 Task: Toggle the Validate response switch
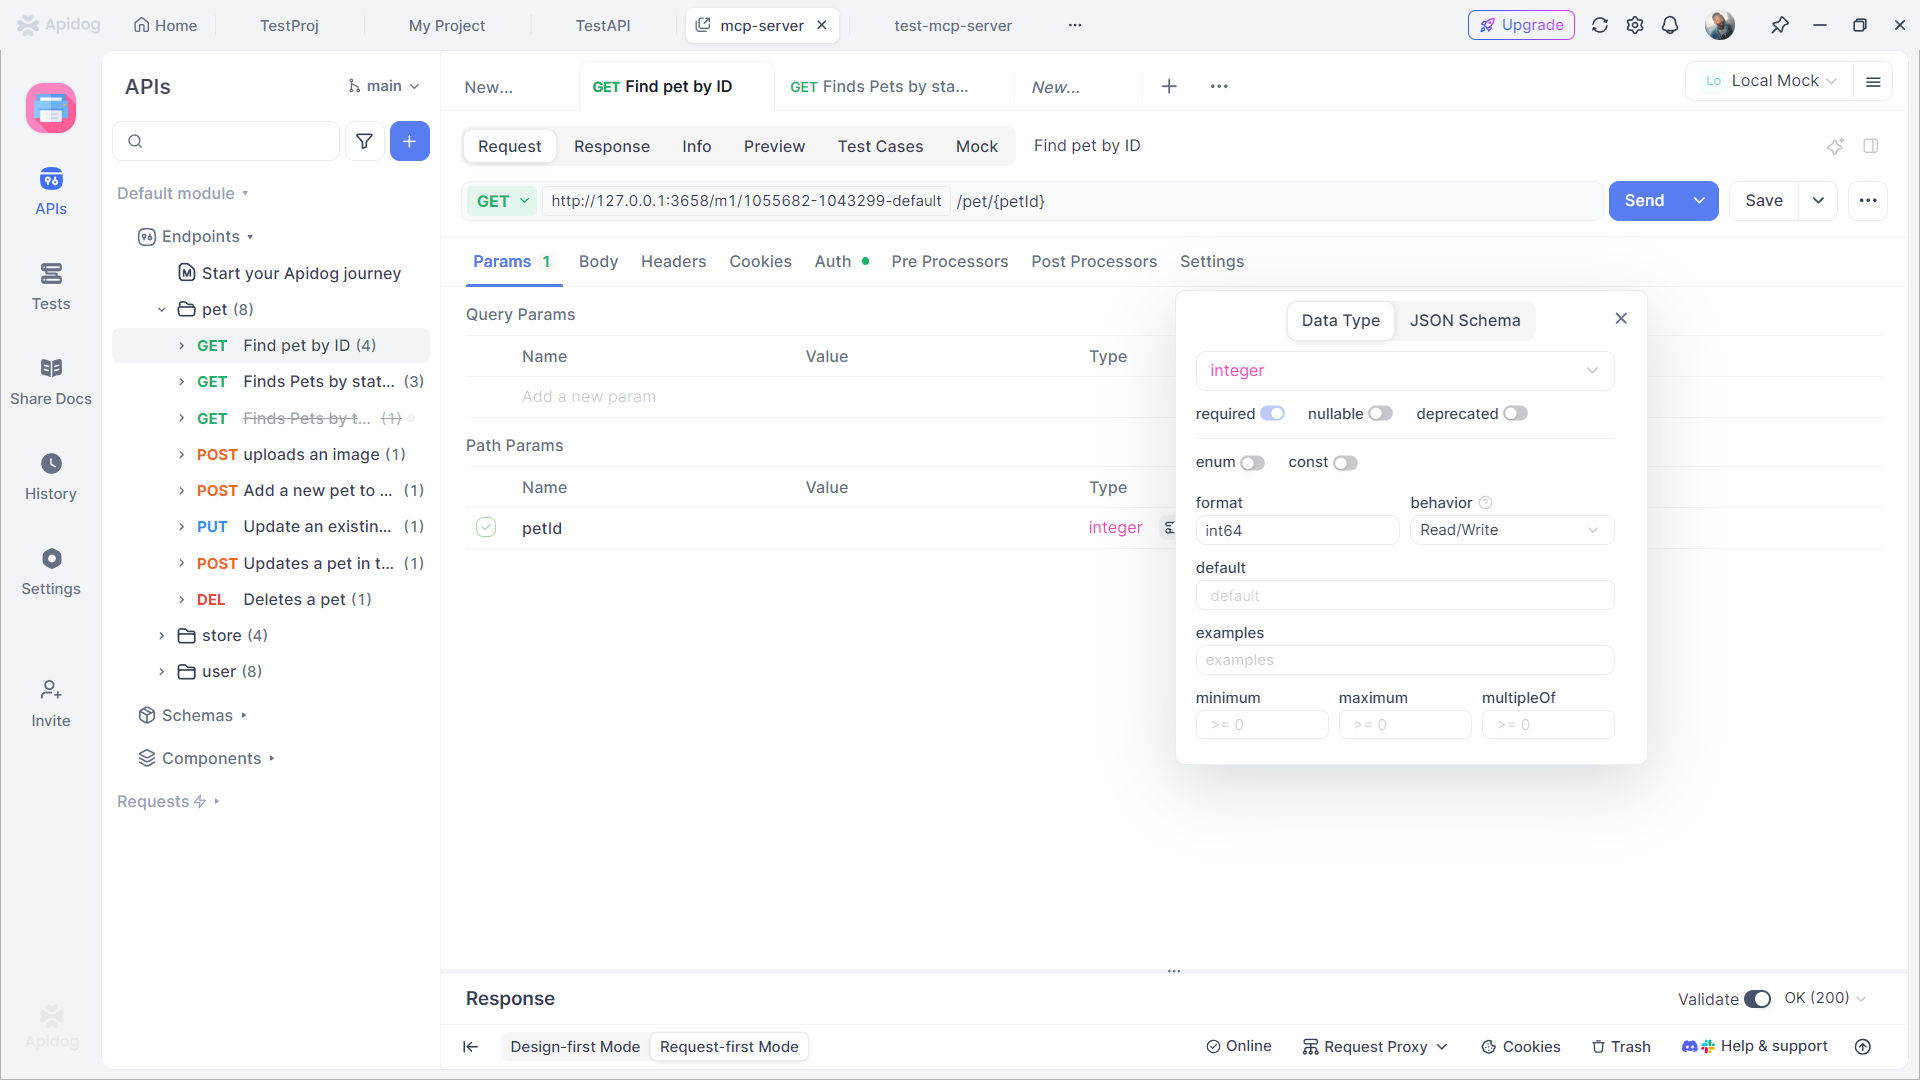(x=1757, y=999)
